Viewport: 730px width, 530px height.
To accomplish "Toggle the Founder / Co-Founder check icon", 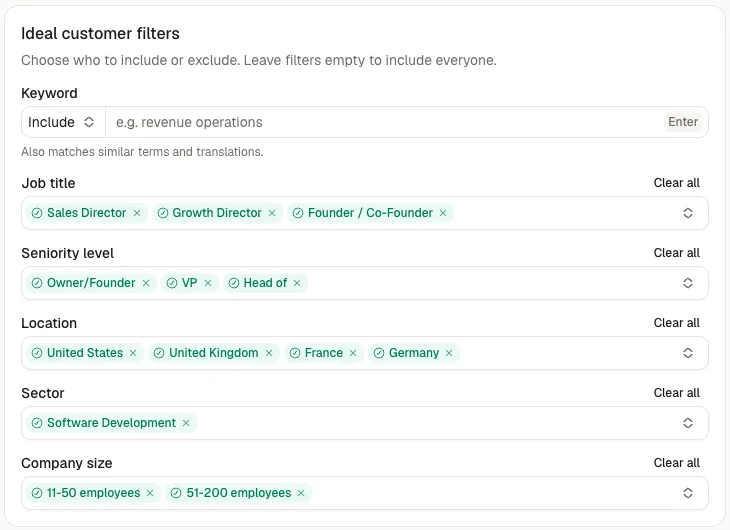I will click(298, 213).
